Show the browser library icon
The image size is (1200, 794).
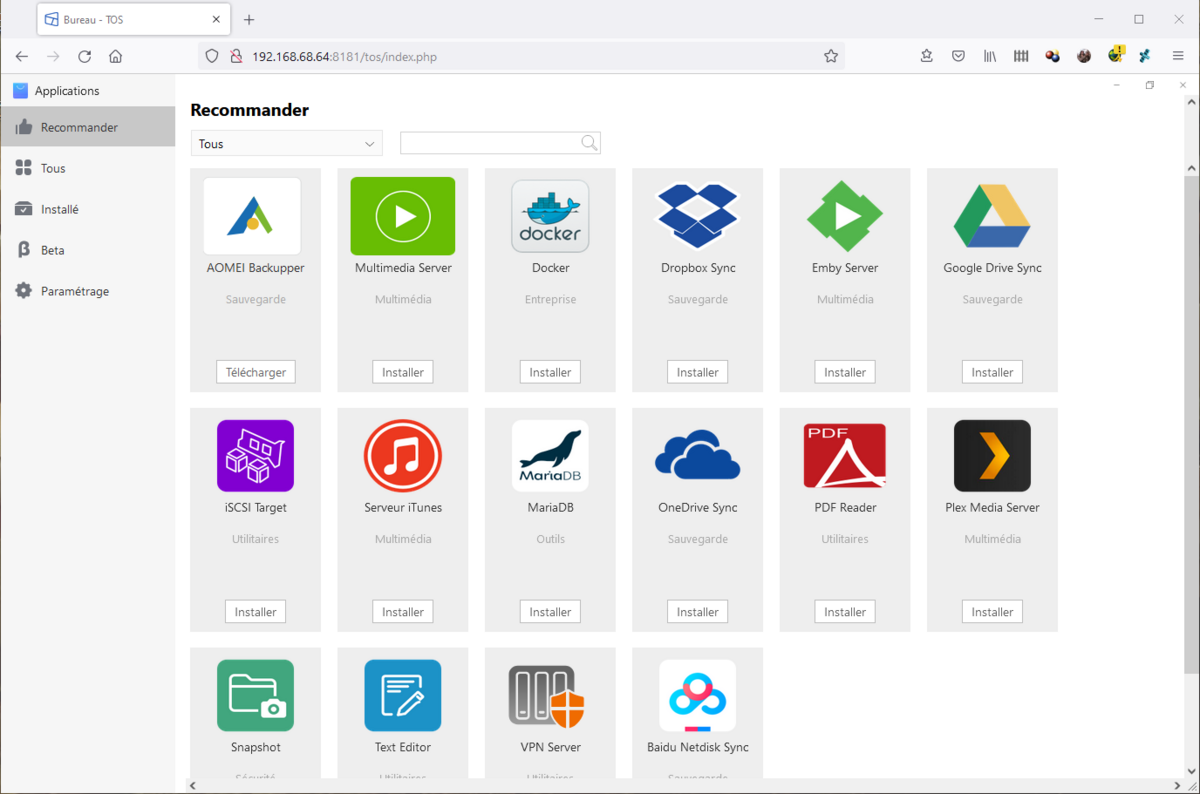pyautogui.click(x=990, y=57)
